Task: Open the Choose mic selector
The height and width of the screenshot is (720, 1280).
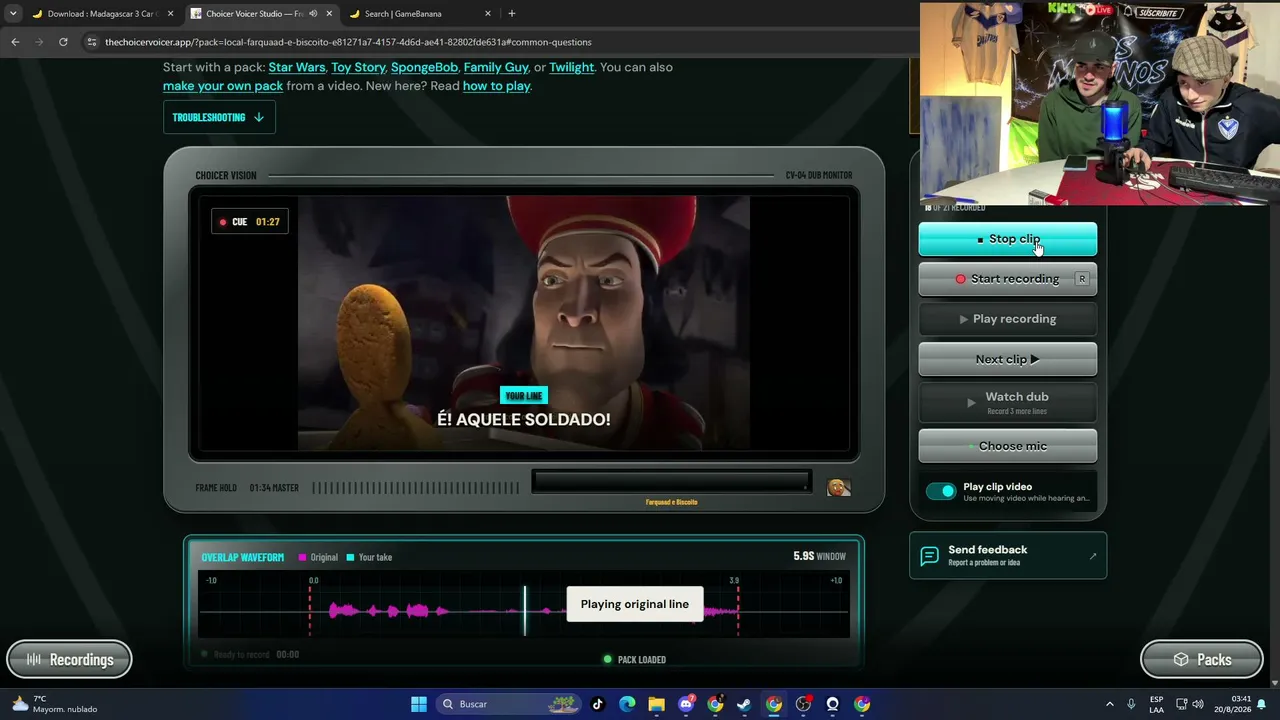Action: coord(1007,446)
